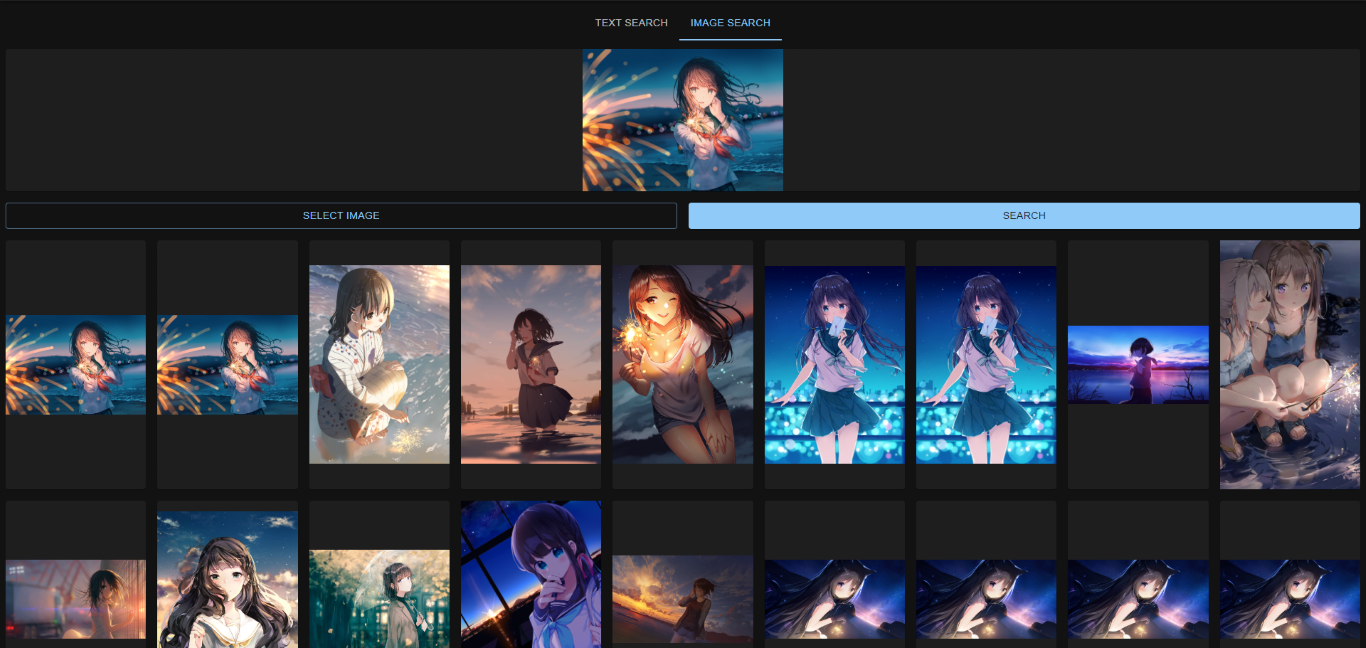Click the blue SEARCH button
Viewport: 1366px width, 648px height.
pyautogui.click(x=1024, y=215)
